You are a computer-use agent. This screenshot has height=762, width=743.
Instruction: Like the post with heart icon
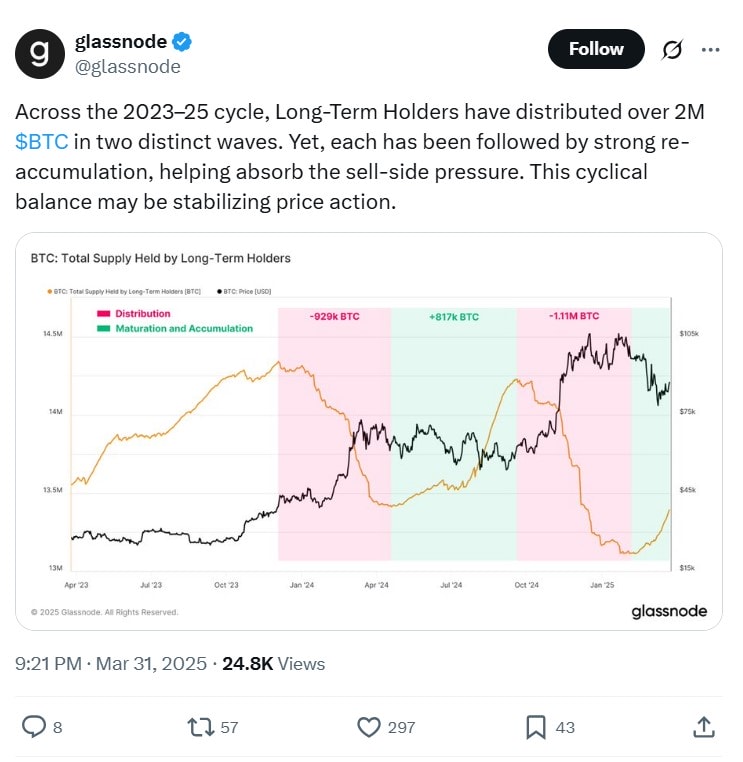pyautogui.click(x=371, y=727)
